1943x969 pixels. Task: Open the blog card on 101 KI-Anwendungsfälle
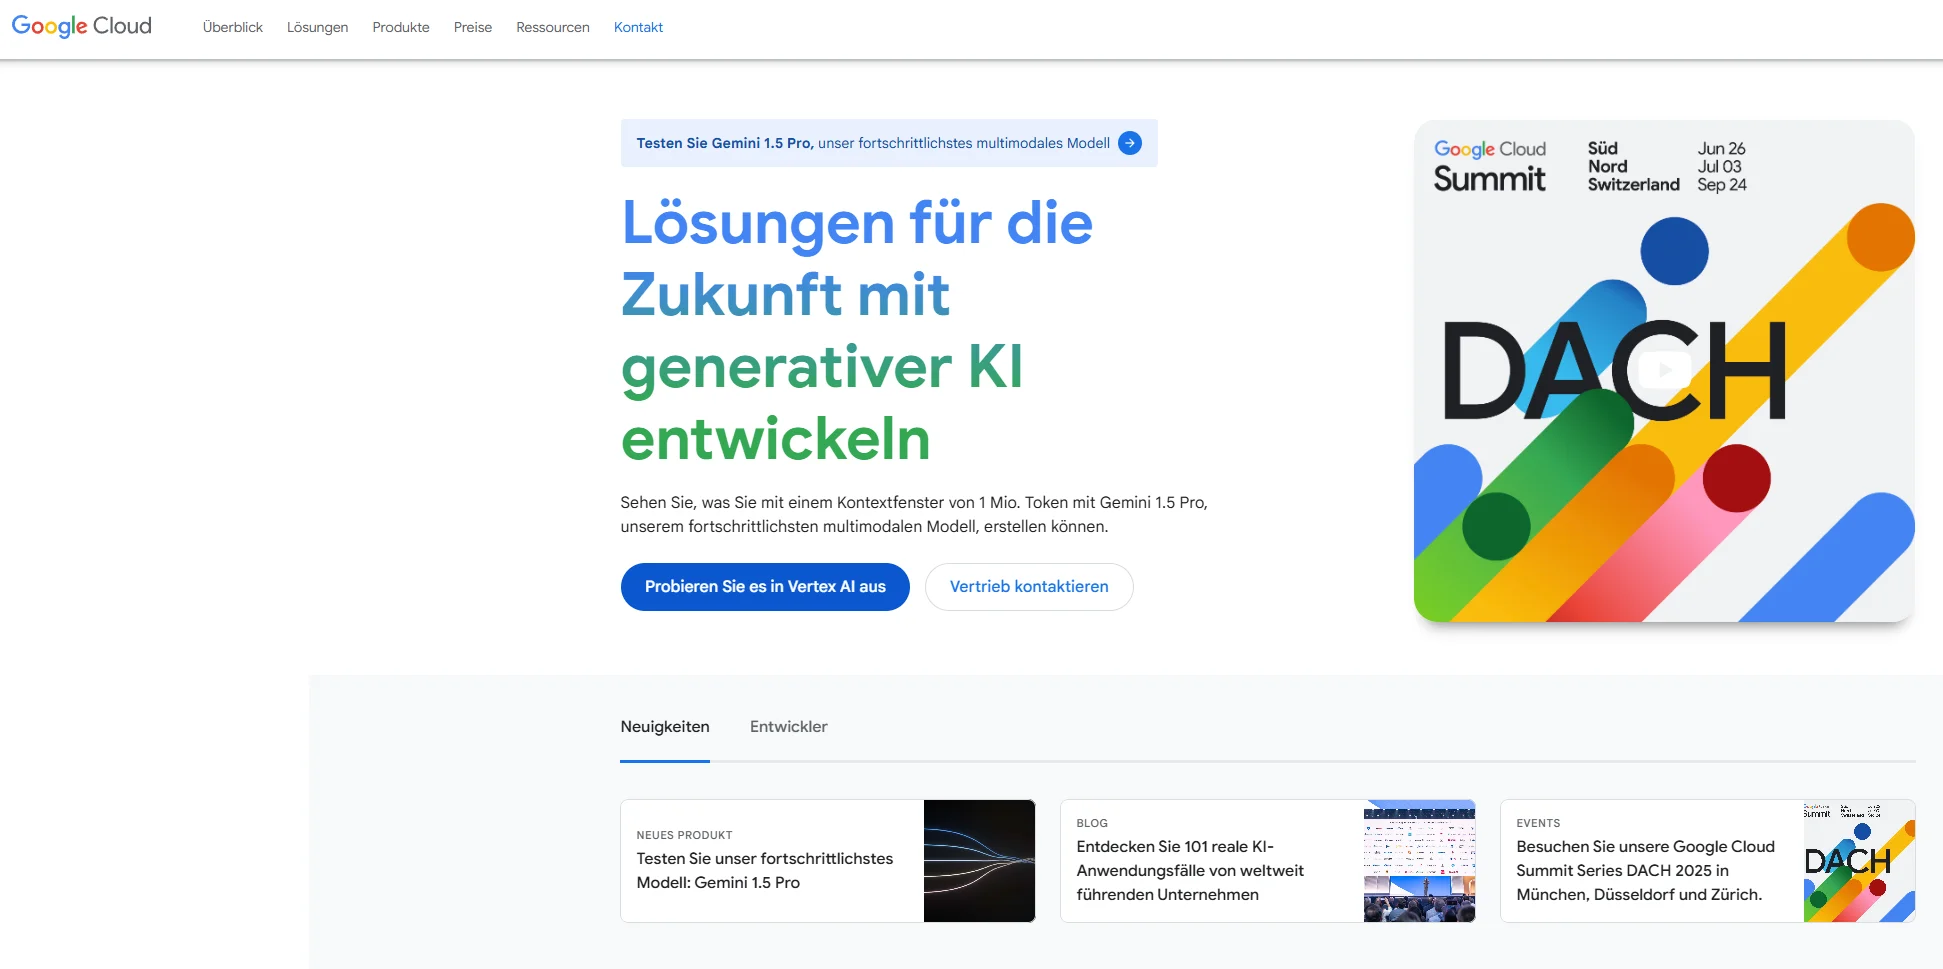pos(1268,861)
